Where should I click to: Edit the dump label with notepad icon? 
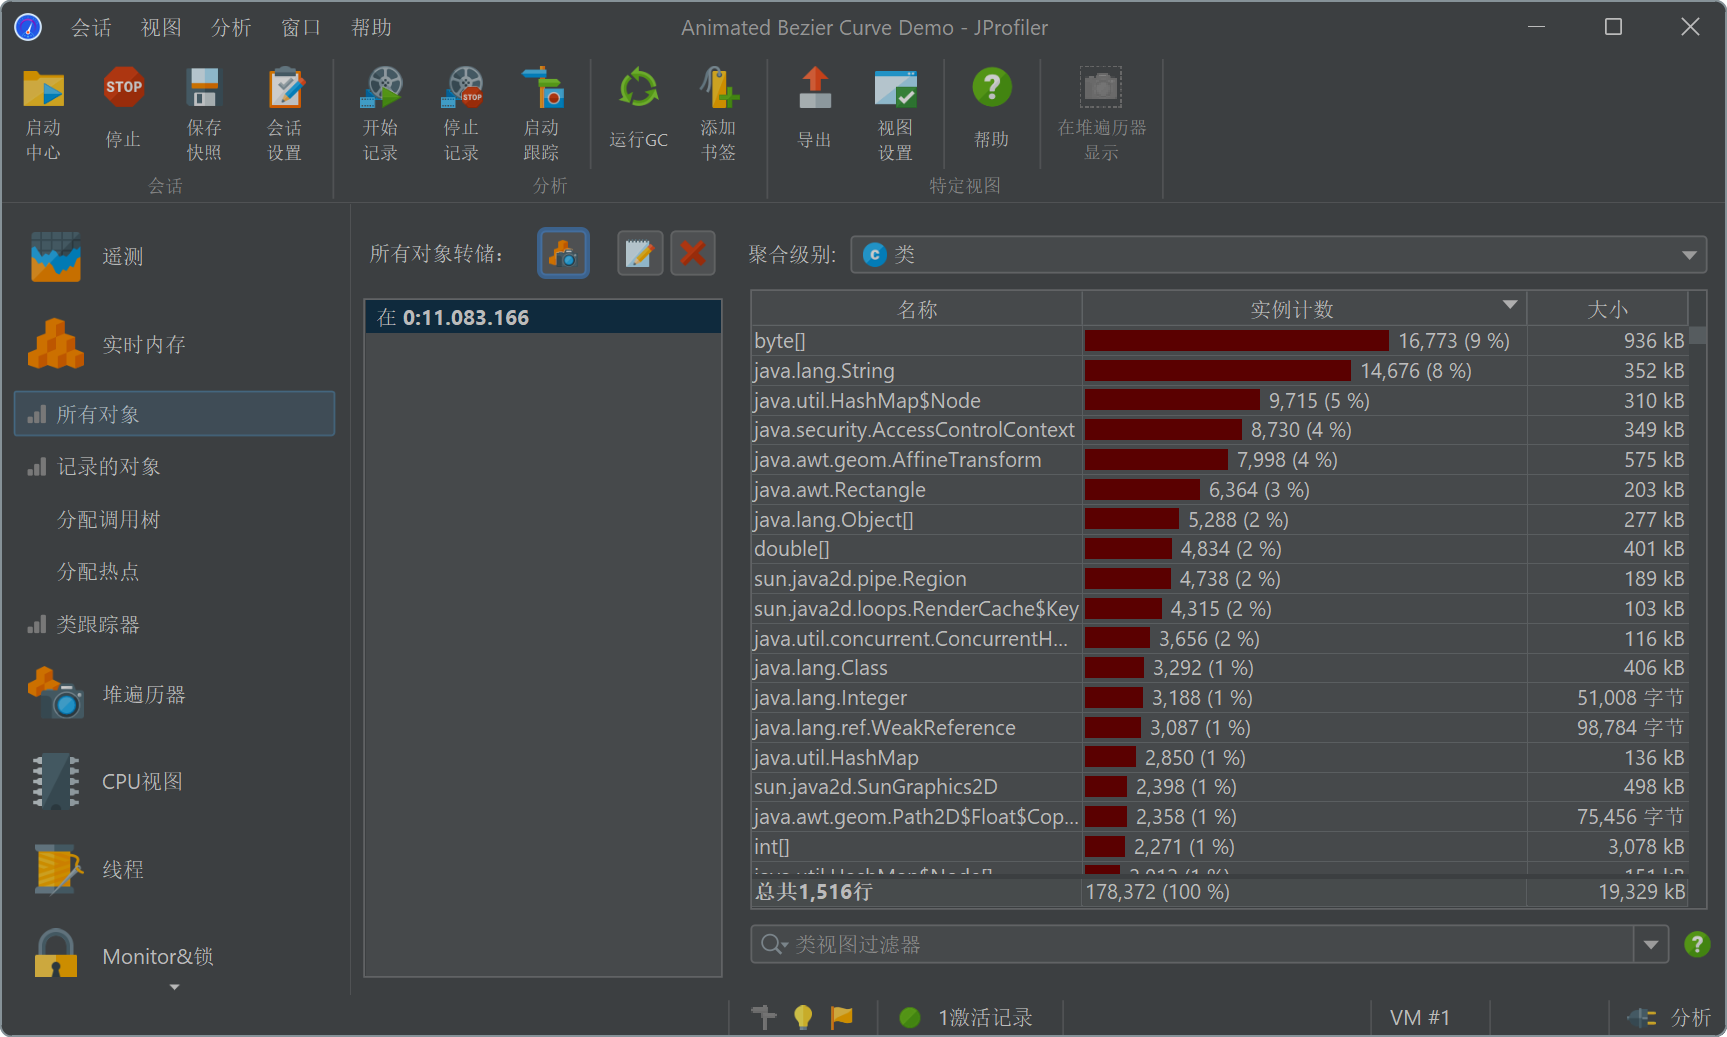point(640,253)
